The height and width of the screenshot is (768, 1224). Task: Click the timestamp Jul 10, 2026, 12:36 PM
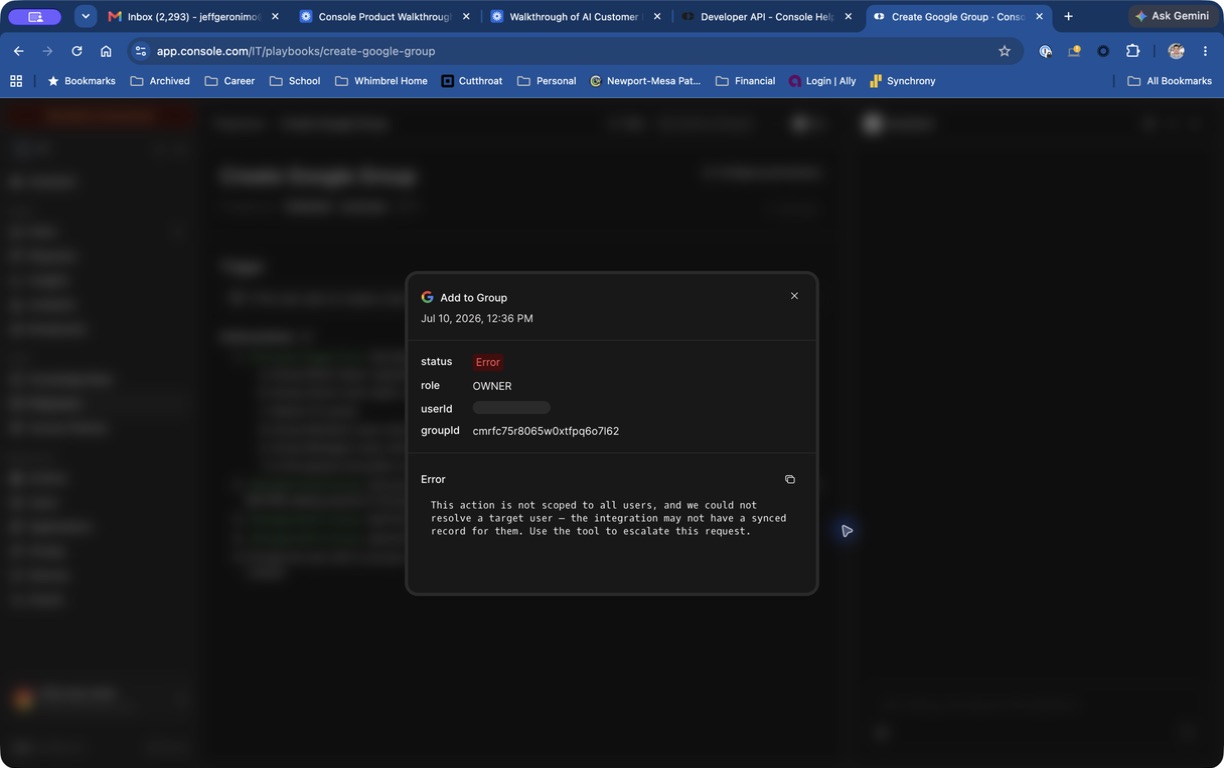click(477, 319)
